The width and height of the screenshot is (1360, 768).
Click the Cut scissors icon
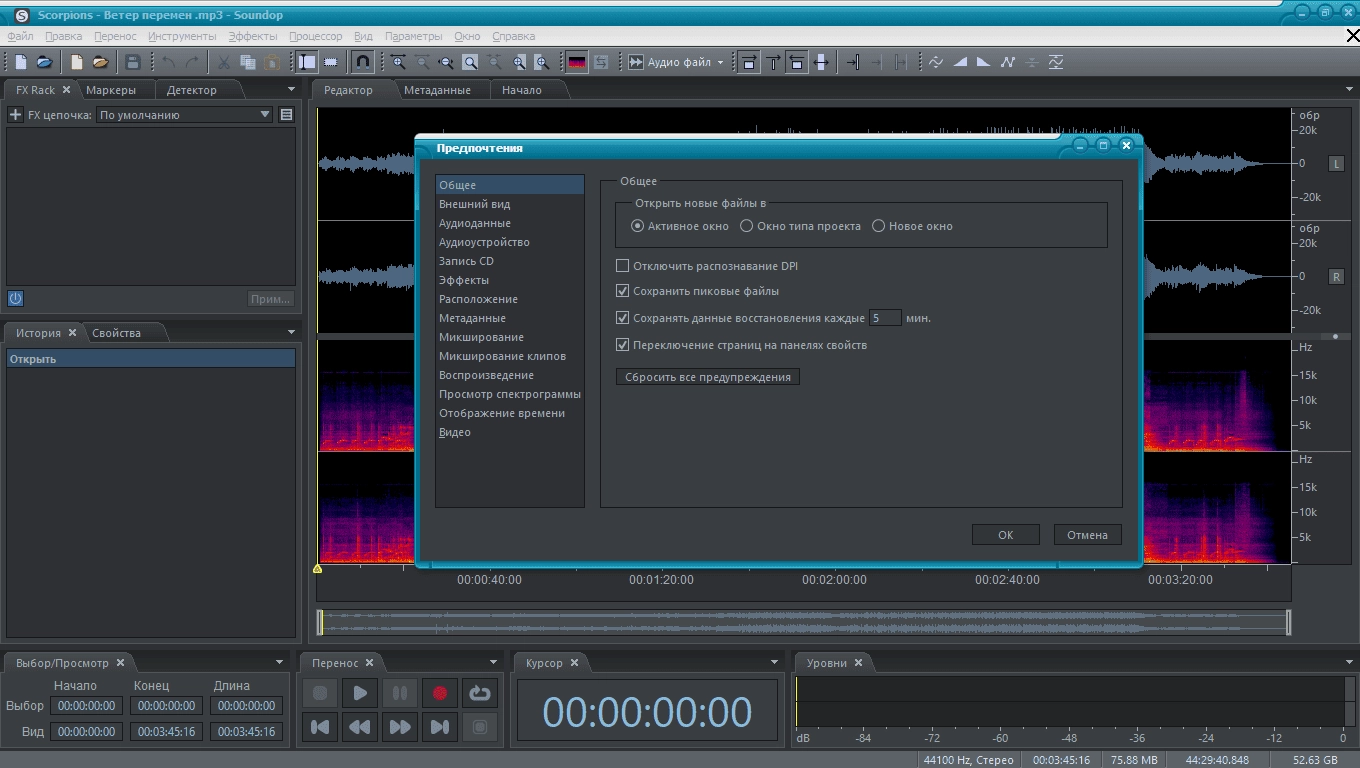224,62
